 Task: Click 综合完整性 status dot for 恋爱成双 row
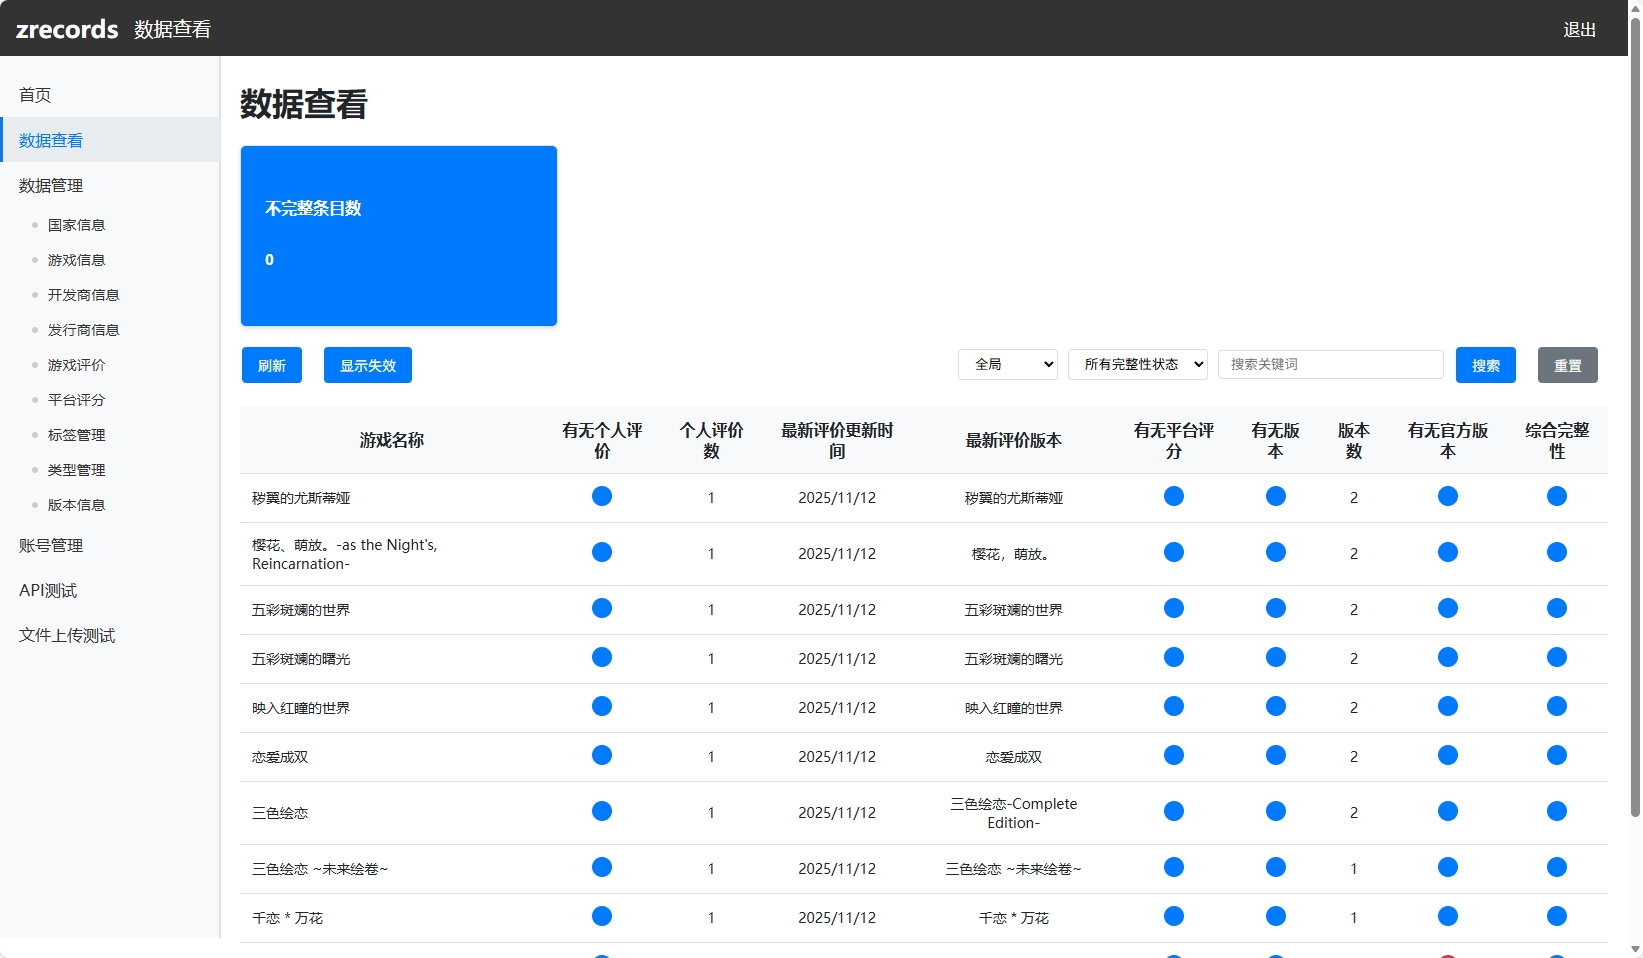click(1556, 755)
